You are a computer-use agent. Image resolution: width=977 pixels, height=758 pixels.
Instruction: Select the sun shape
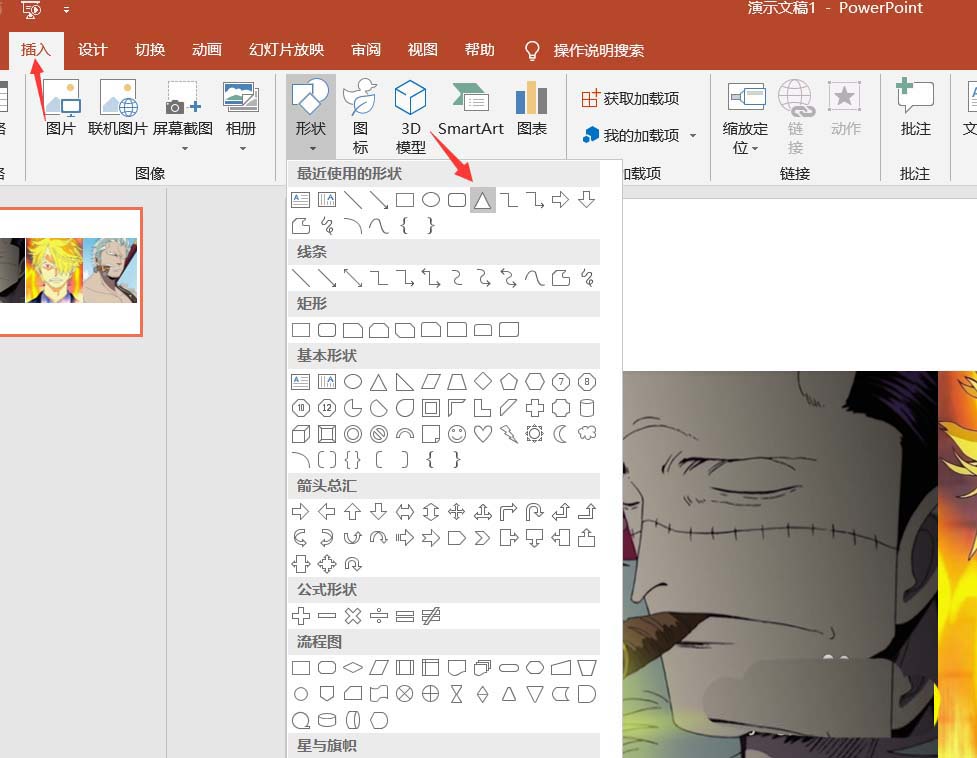(x=535, y=433)
